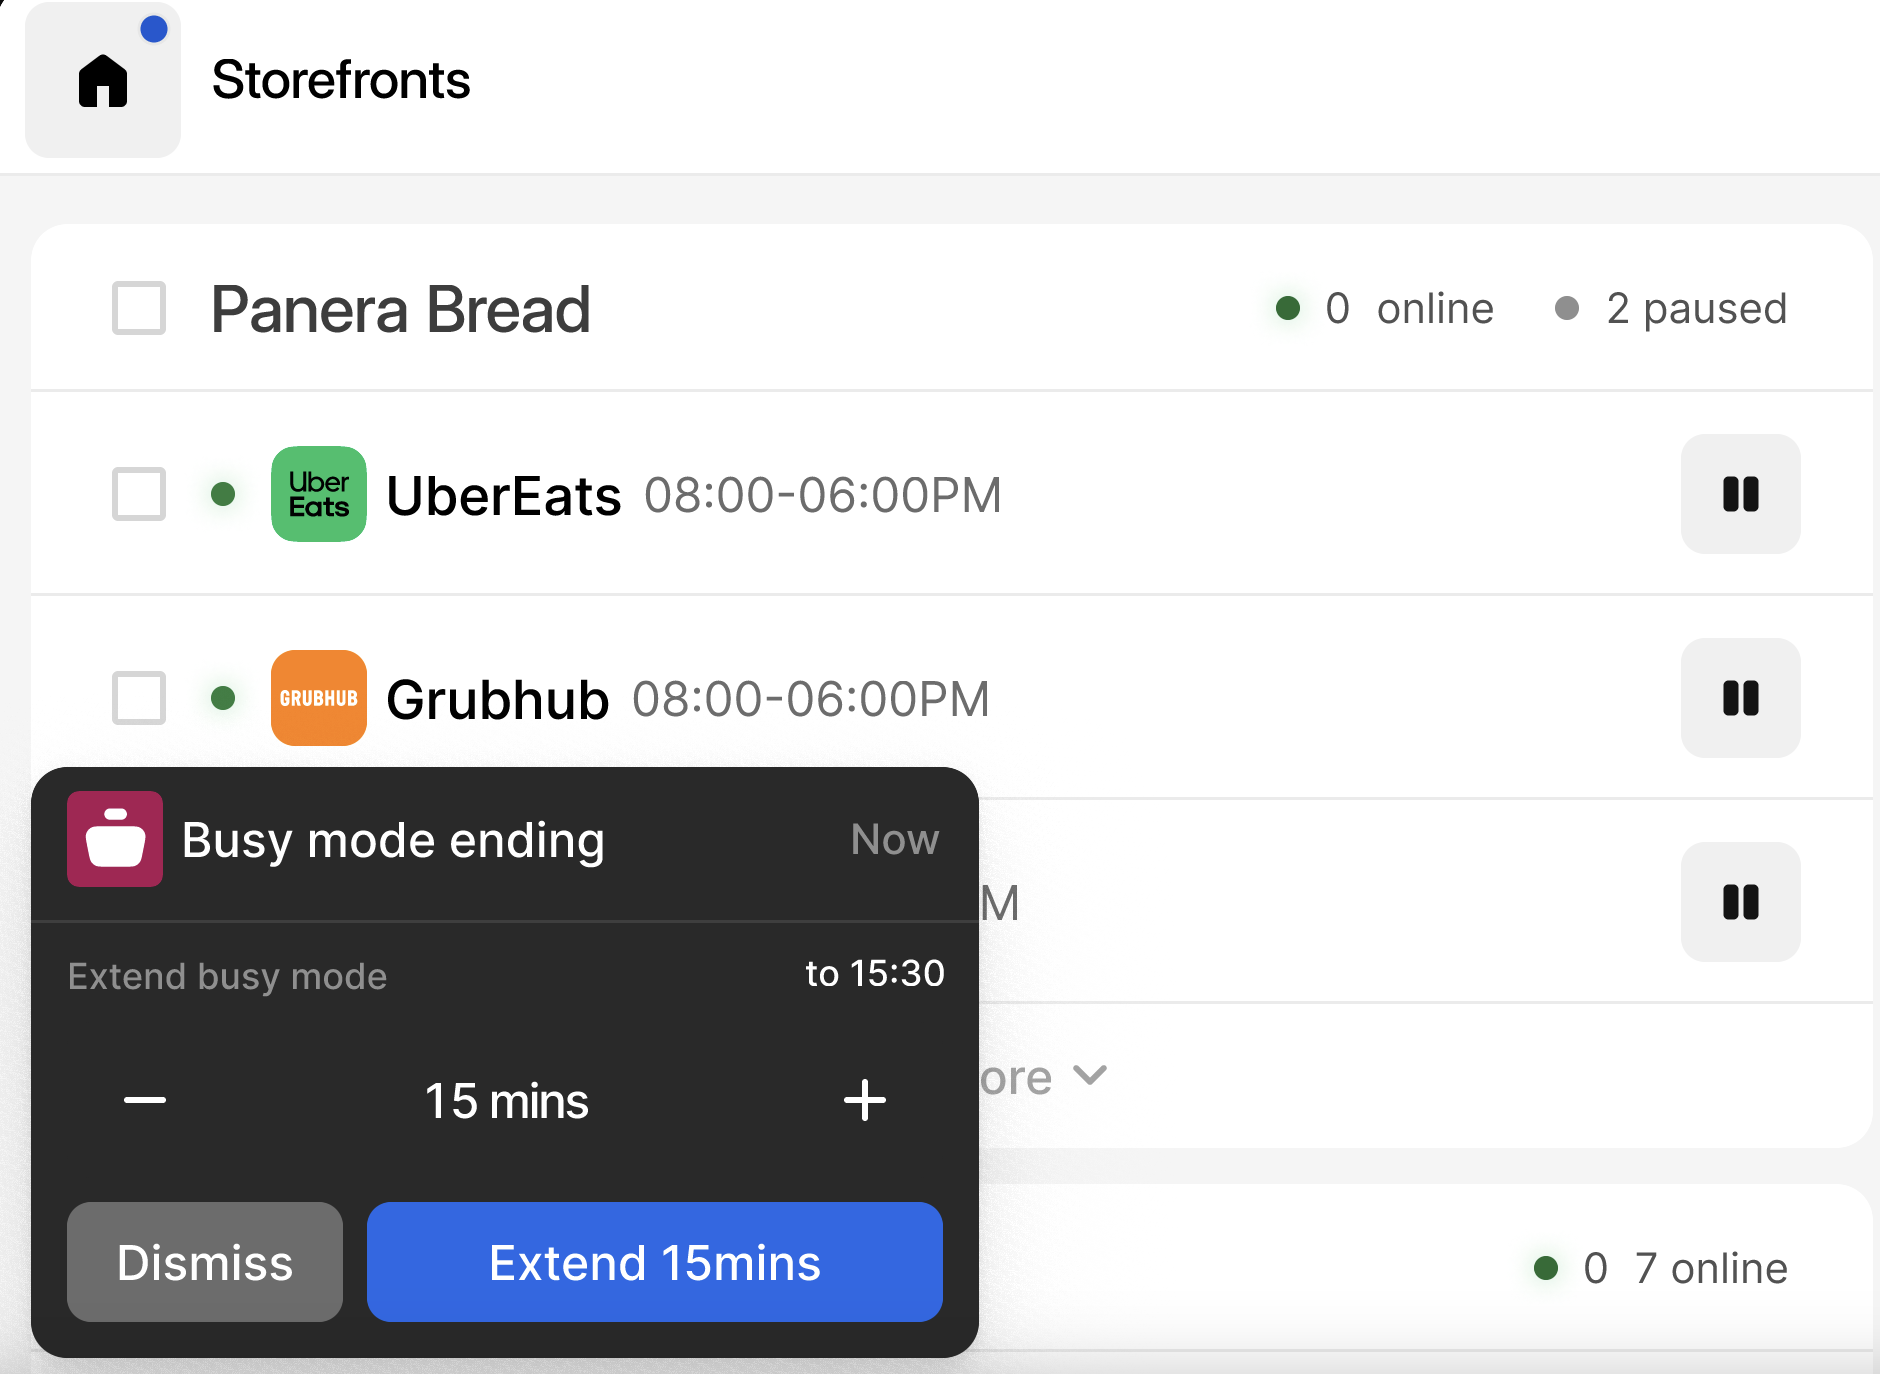Click the 0 online status indicator
1880x1374 pixels.
[1385, 308]
